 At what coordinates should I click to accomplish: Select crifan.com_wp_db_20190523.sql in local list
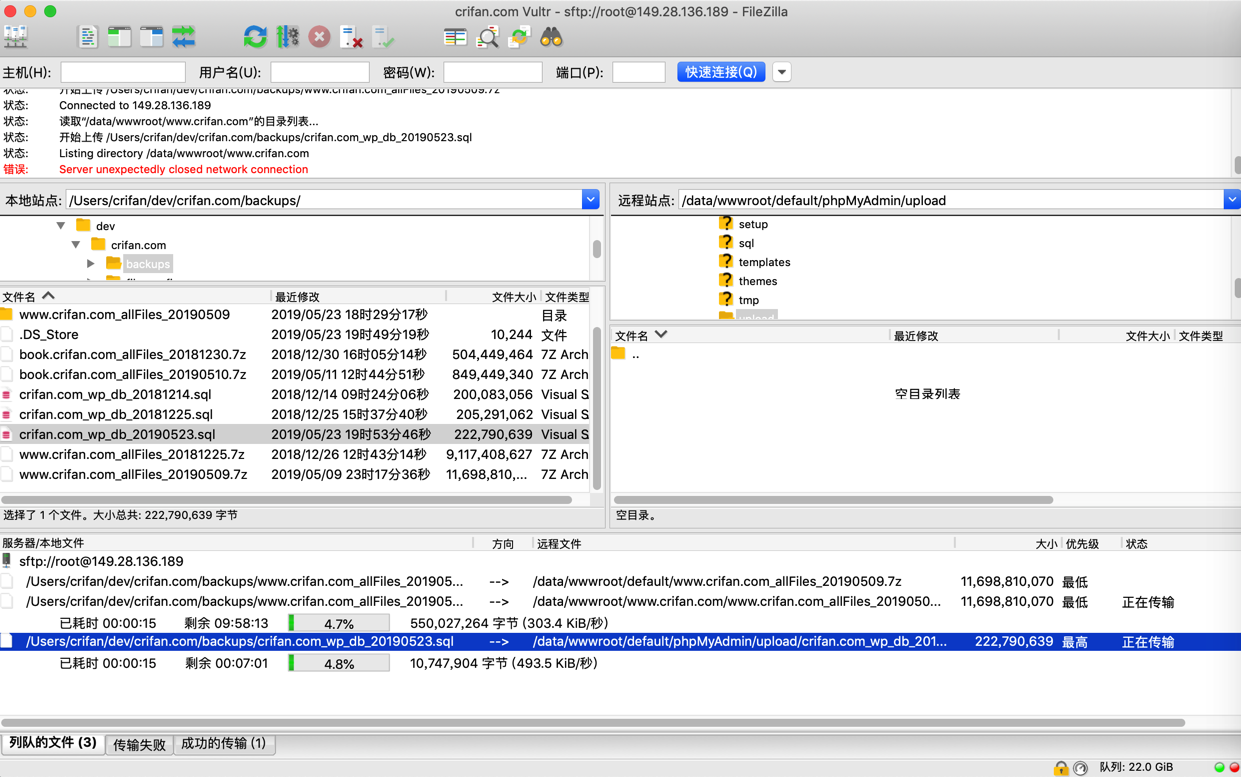click(297, 434)
